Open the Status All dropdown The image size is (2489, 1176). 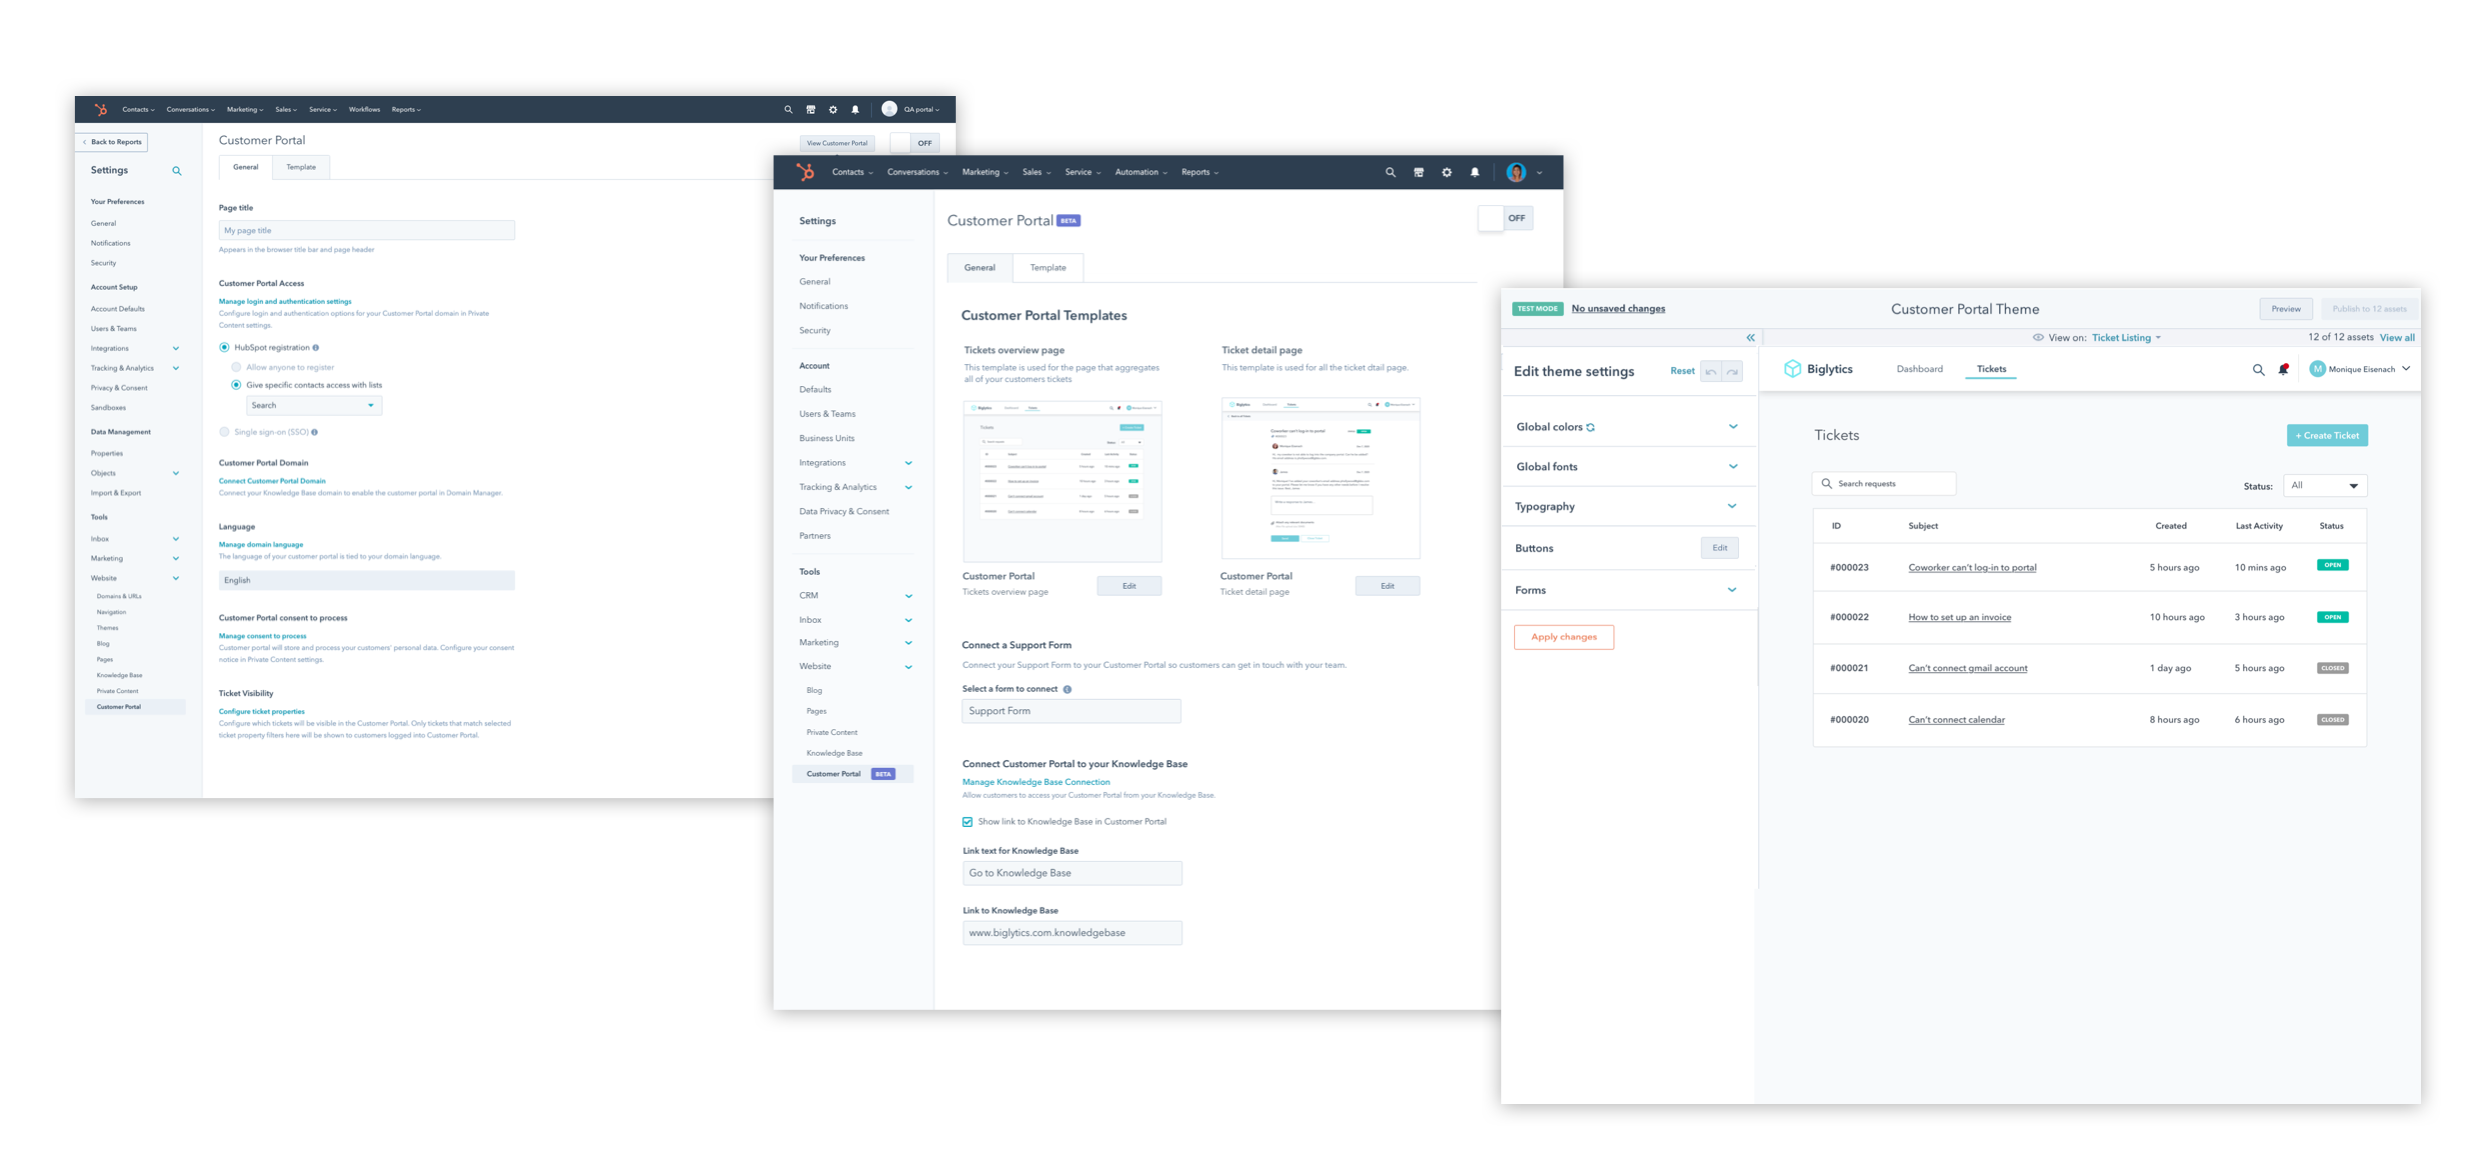pos(2324,486)
